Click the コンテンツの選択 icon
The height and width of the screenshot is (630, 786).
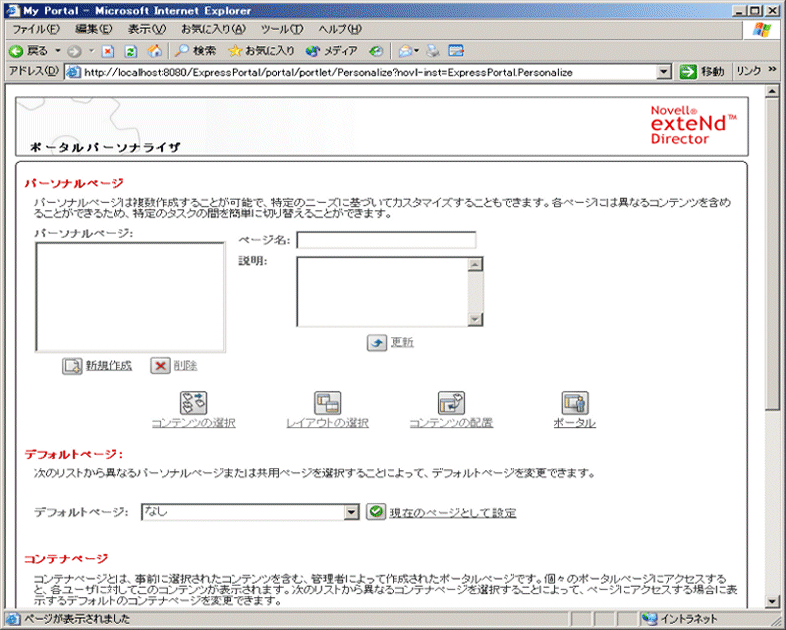193,403
